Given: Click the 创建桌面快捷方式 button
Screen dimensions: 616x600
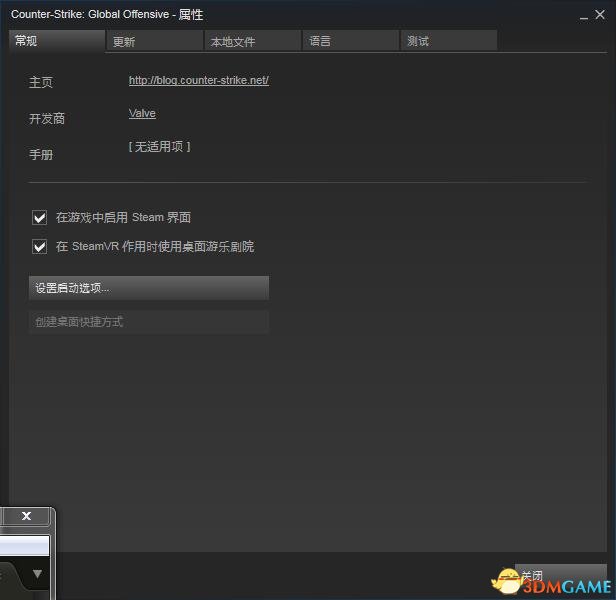Looking at the screenshot, I should (x=149, y=322).
